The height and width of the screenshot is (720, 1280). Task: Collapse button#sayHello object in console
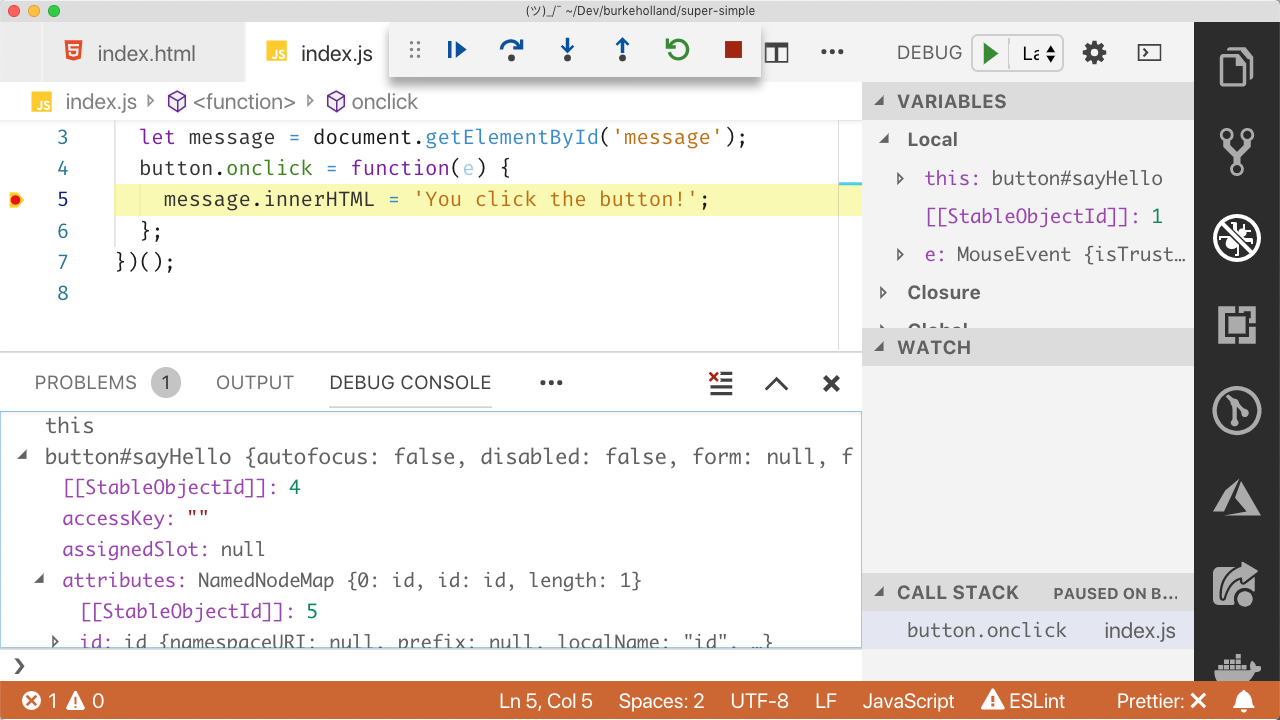click(22, 457)
